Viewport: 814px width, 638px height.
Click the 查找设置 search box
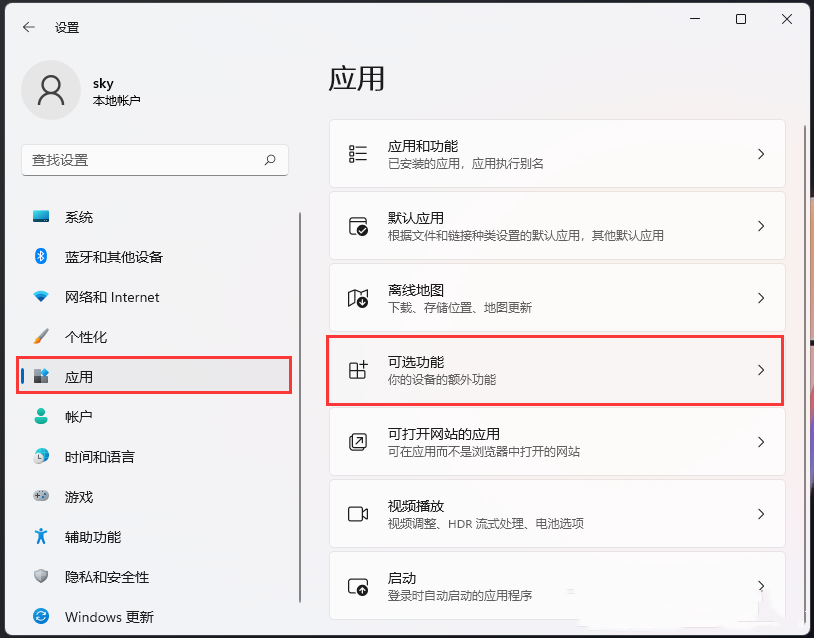pyautogui.click(x=155, y=160)
